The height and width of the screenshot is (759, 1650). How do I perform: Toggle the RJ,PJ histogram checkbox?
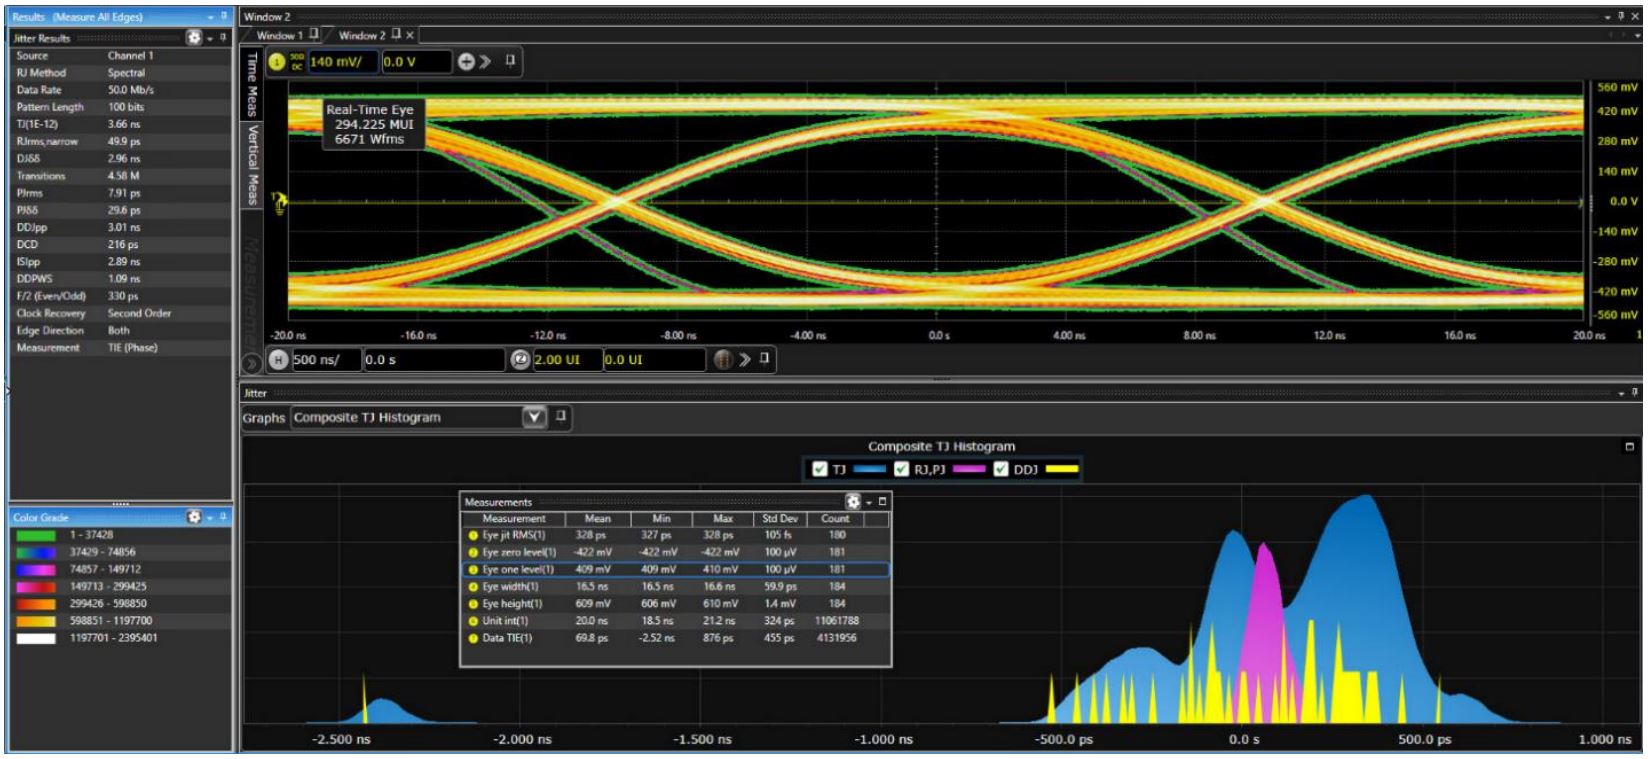click(x=901, y=470)
